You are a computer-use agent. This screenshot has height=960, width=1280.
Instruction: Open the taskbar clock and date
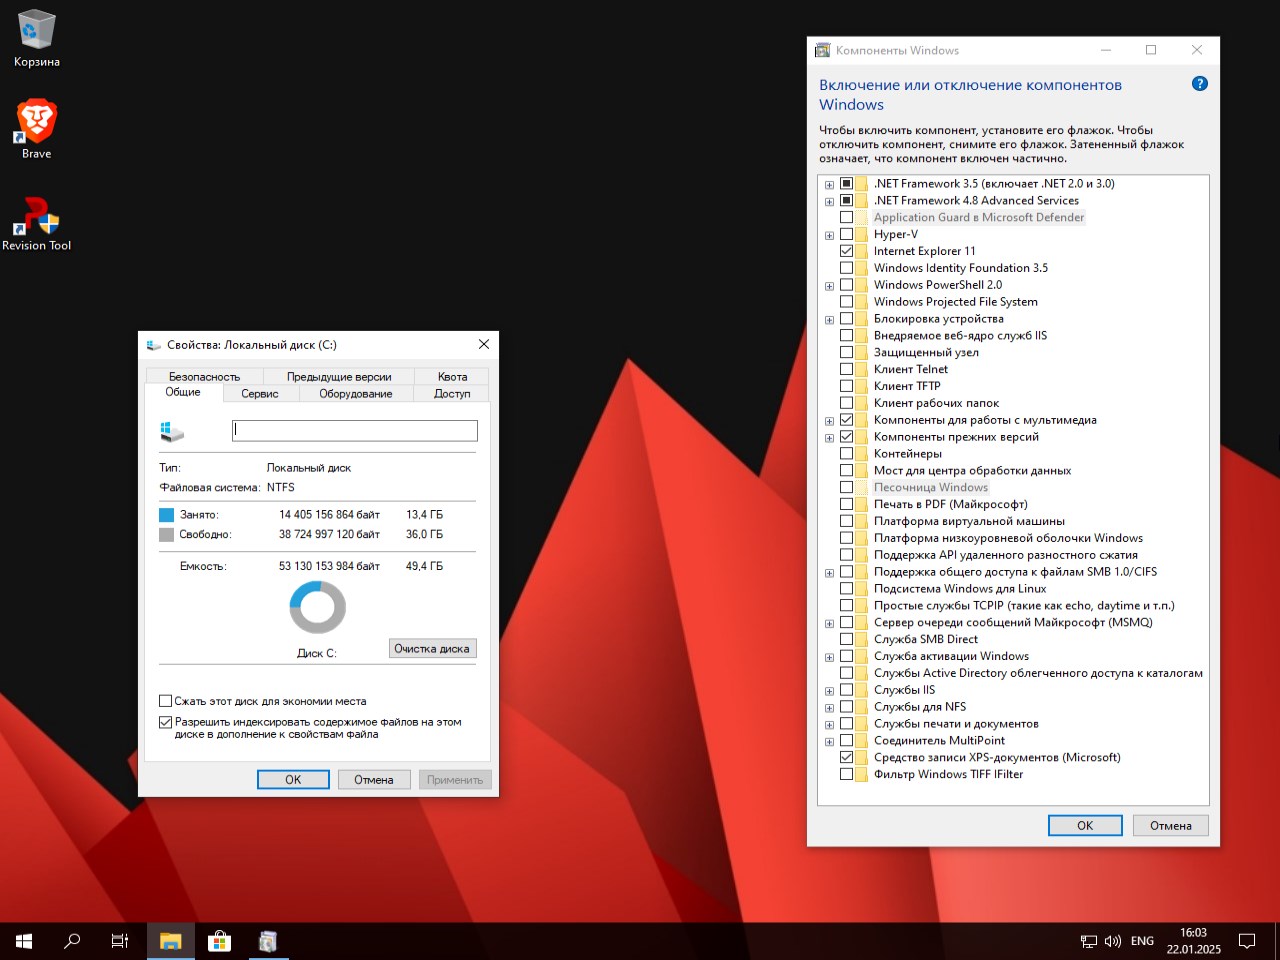pyautogui.click(x=1193, y=941)
